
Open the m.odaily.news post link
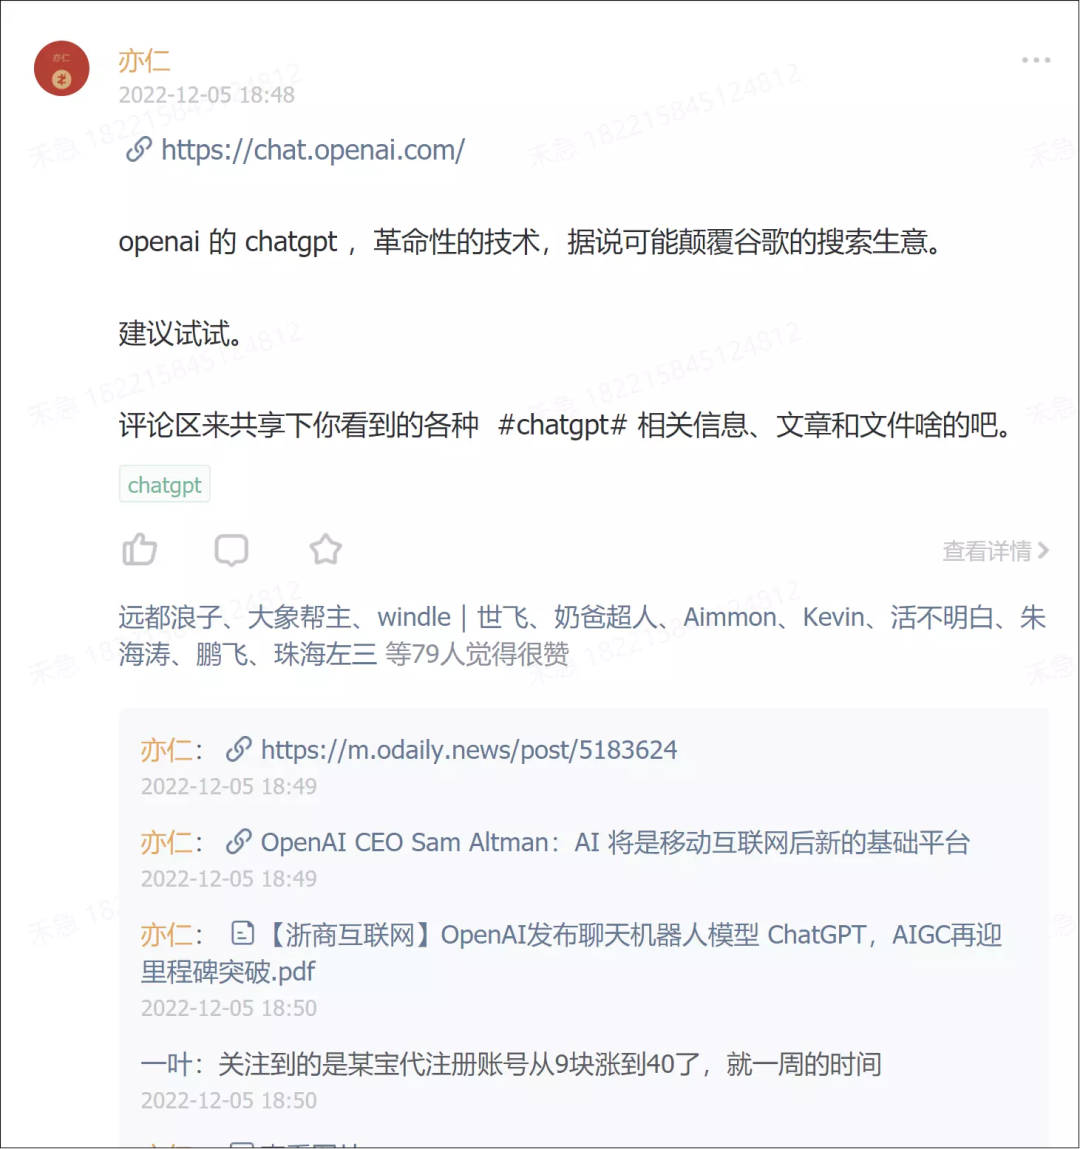[469, 750]
